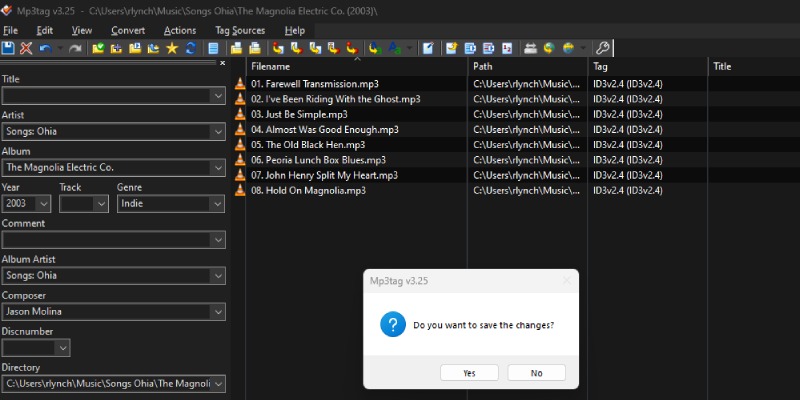Image resolution: width=800 pixels, height=400 pixels.
Task: Open the Convert menu
Action: coord(128,31)
